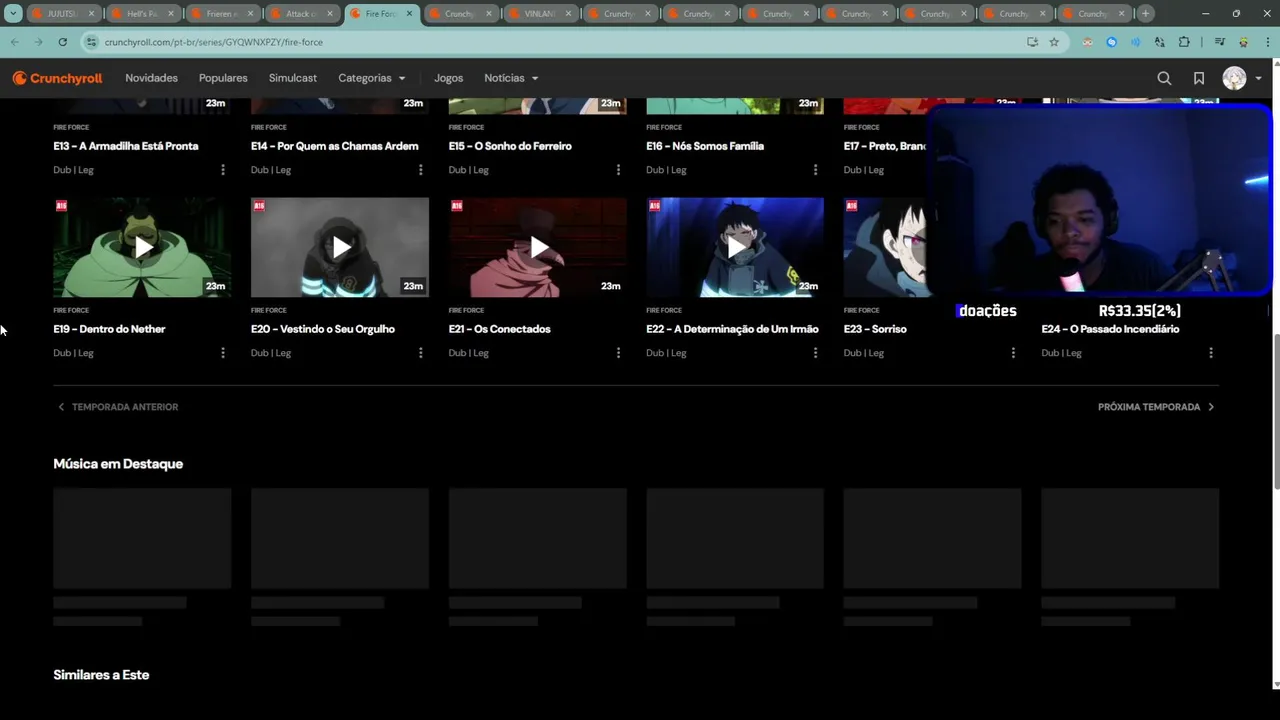Open episode title E15 O Sonho do Ferreiro
The height and width of the screenshot is (720, 1280).
tap(510, 146)
